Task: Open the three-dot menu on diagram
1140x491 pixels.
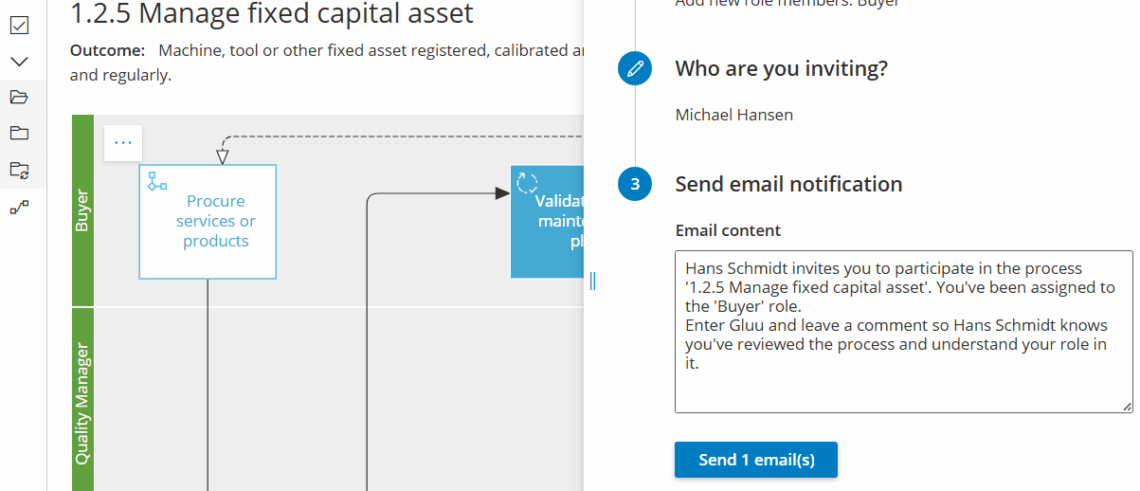Action: [123, 143]
